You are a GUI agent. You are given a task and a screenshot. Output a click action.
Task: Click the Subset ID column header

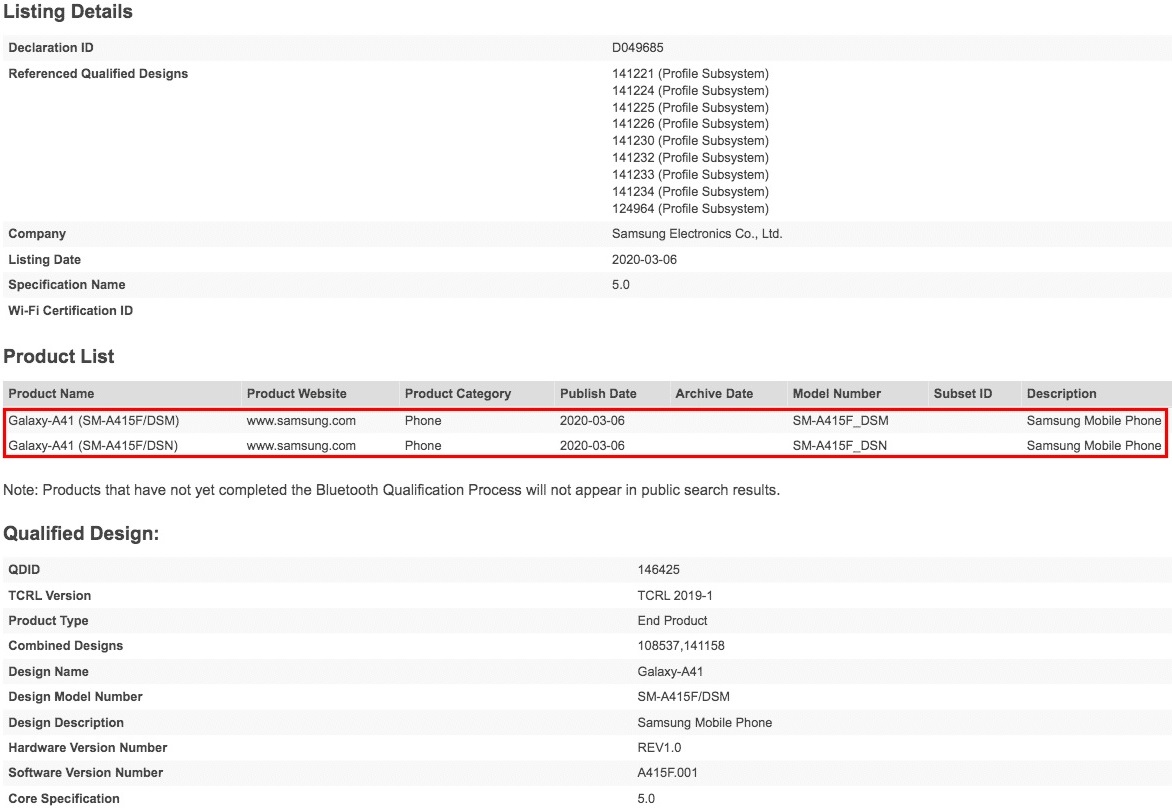click(962, 394)
